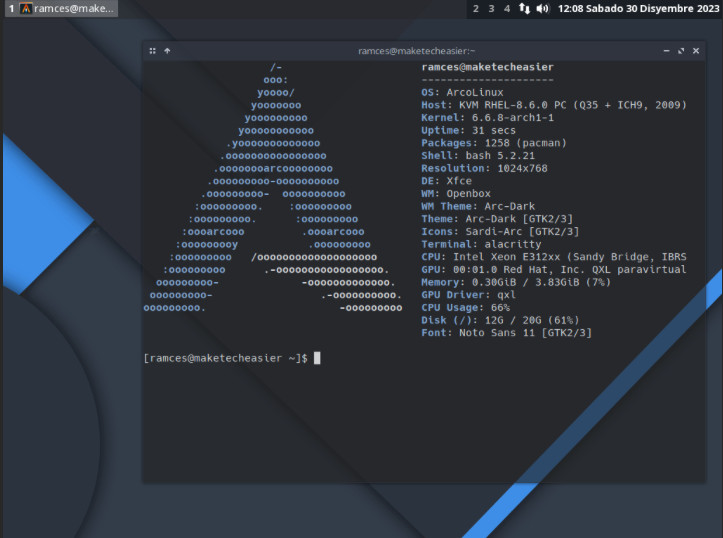The image size is (723, 538).
Task: Open the network connection tray icon
Action: pos(524,8)
